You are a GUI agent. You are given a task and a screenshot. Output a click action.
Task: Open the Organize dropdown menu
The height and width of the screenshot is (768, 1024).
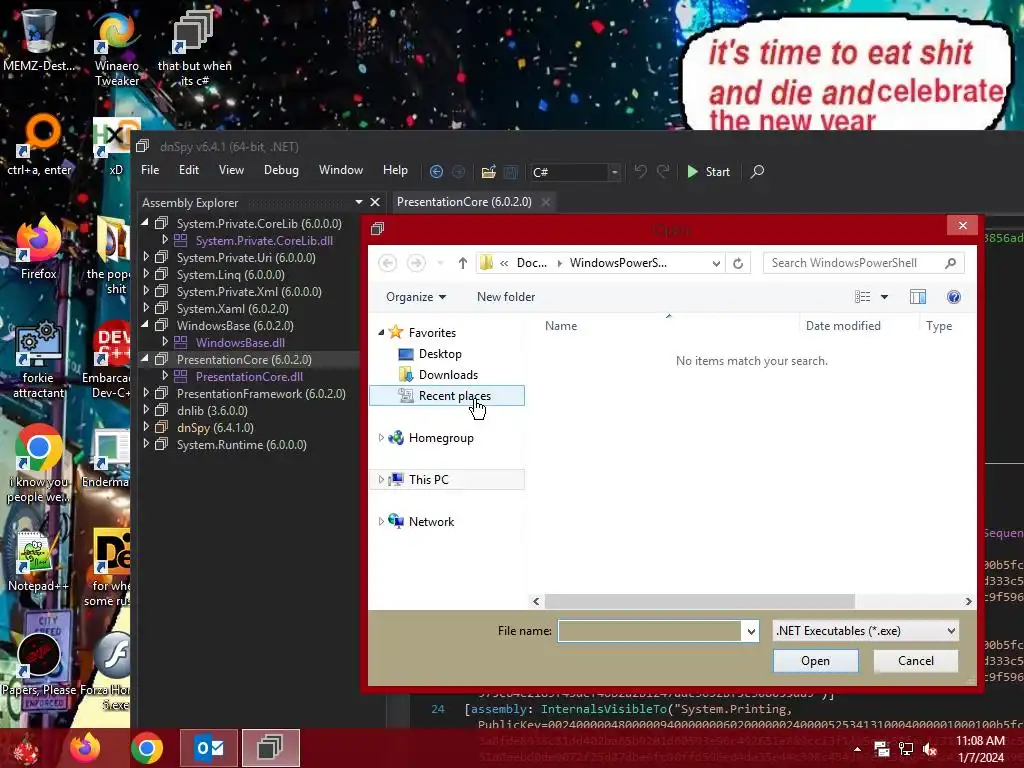[x=416, y=296]
